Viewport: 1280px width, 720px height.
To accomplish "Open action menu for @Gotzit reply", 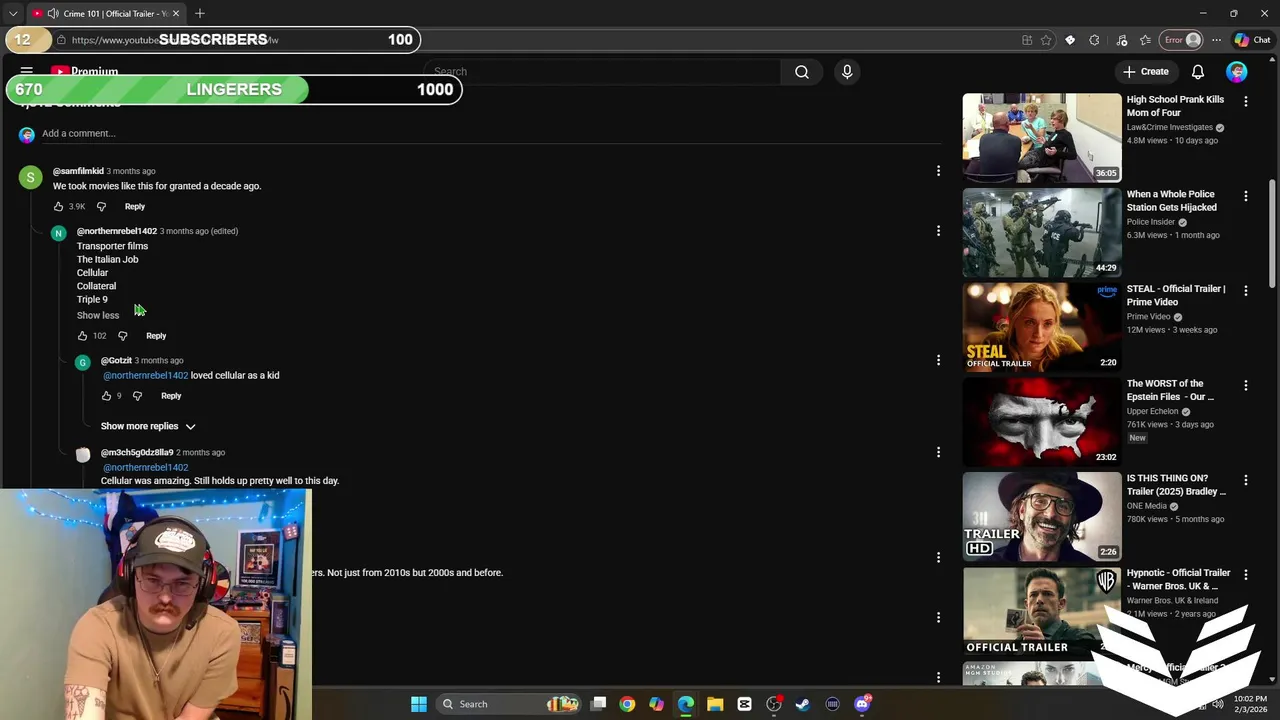I will coord(938,360).
